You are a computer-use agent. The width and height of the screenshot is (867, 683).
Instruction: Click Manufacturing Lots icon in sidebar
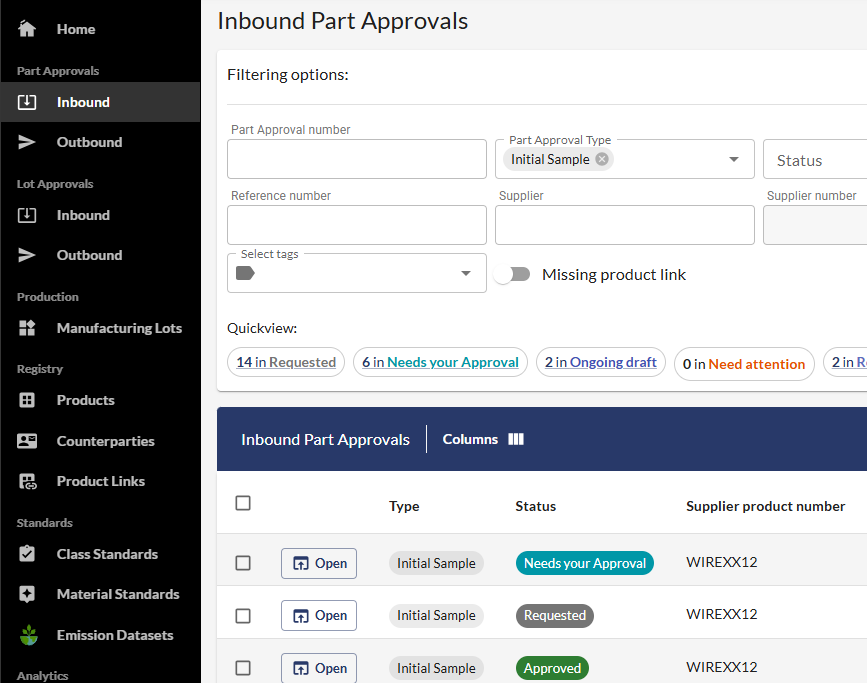click(27, 328)
